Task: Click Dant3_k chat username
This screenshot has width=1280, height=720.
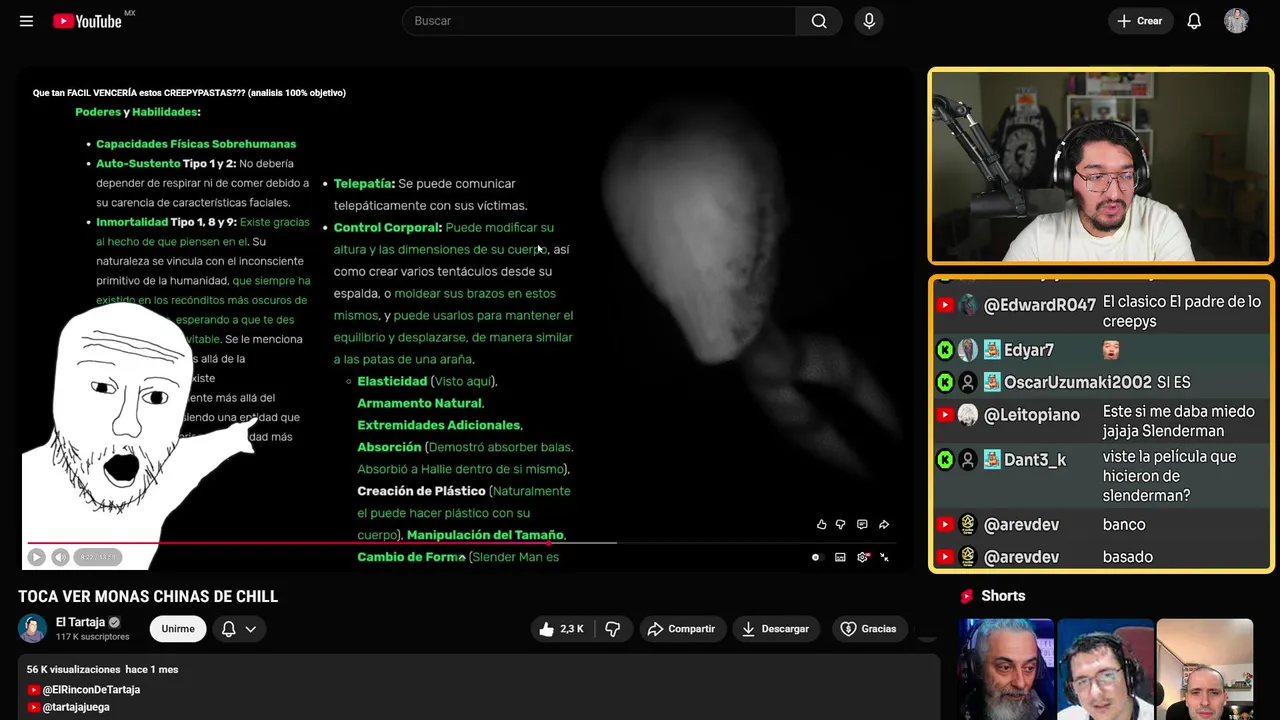Action: point(1035,460)
